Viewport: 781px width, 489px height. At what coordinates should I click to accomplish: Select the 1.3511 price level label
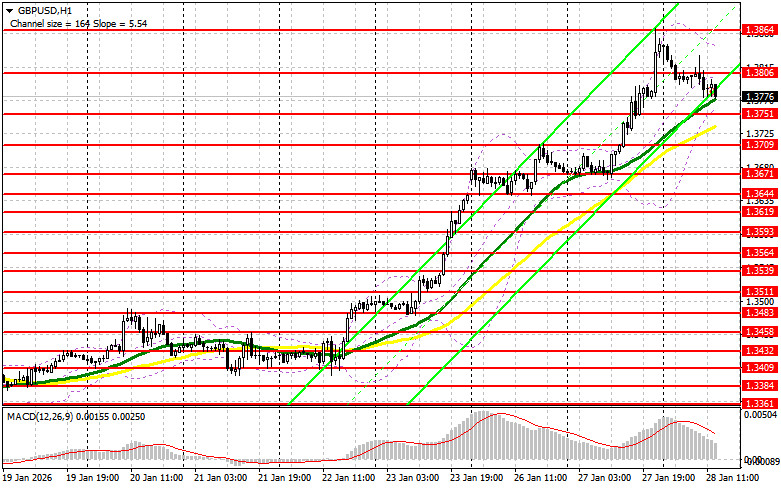760,292
